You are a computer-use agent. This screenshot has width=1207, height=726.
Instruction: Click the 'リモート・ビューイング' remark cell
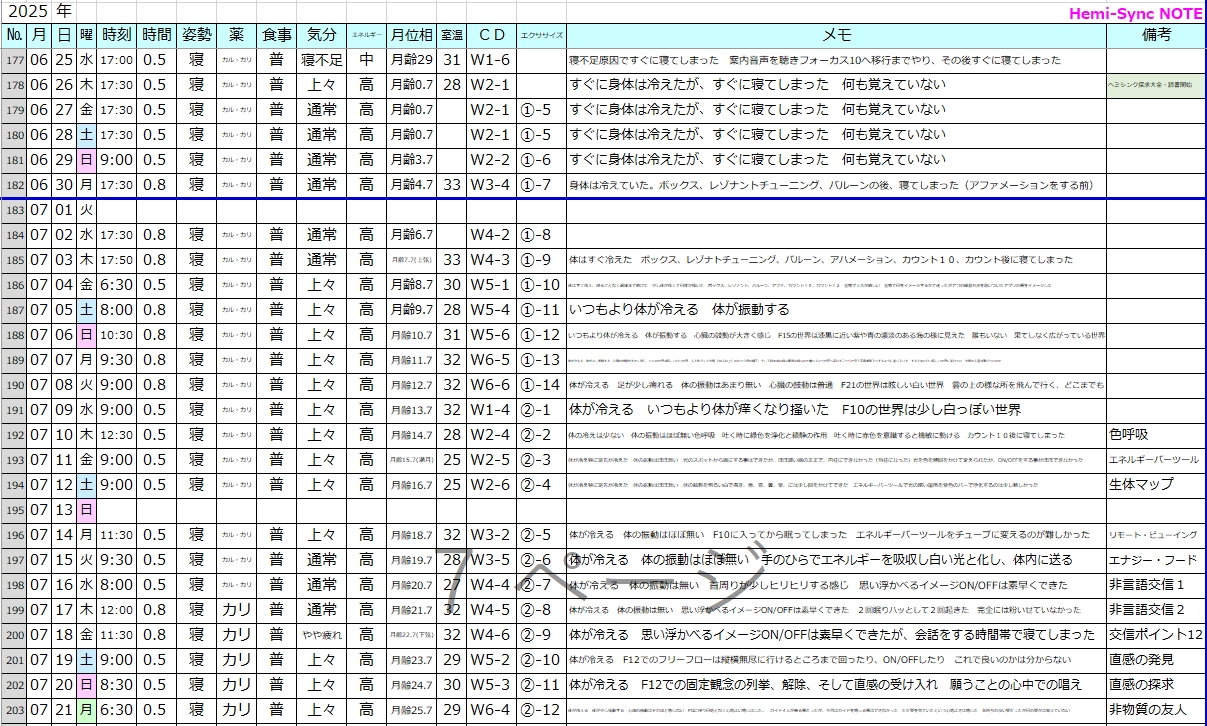coord(1155,535)
